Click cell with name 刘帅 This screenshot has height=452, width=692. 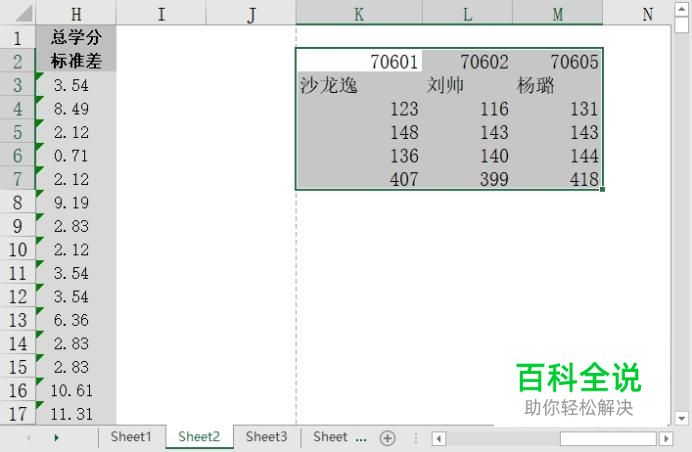point(467,85)
